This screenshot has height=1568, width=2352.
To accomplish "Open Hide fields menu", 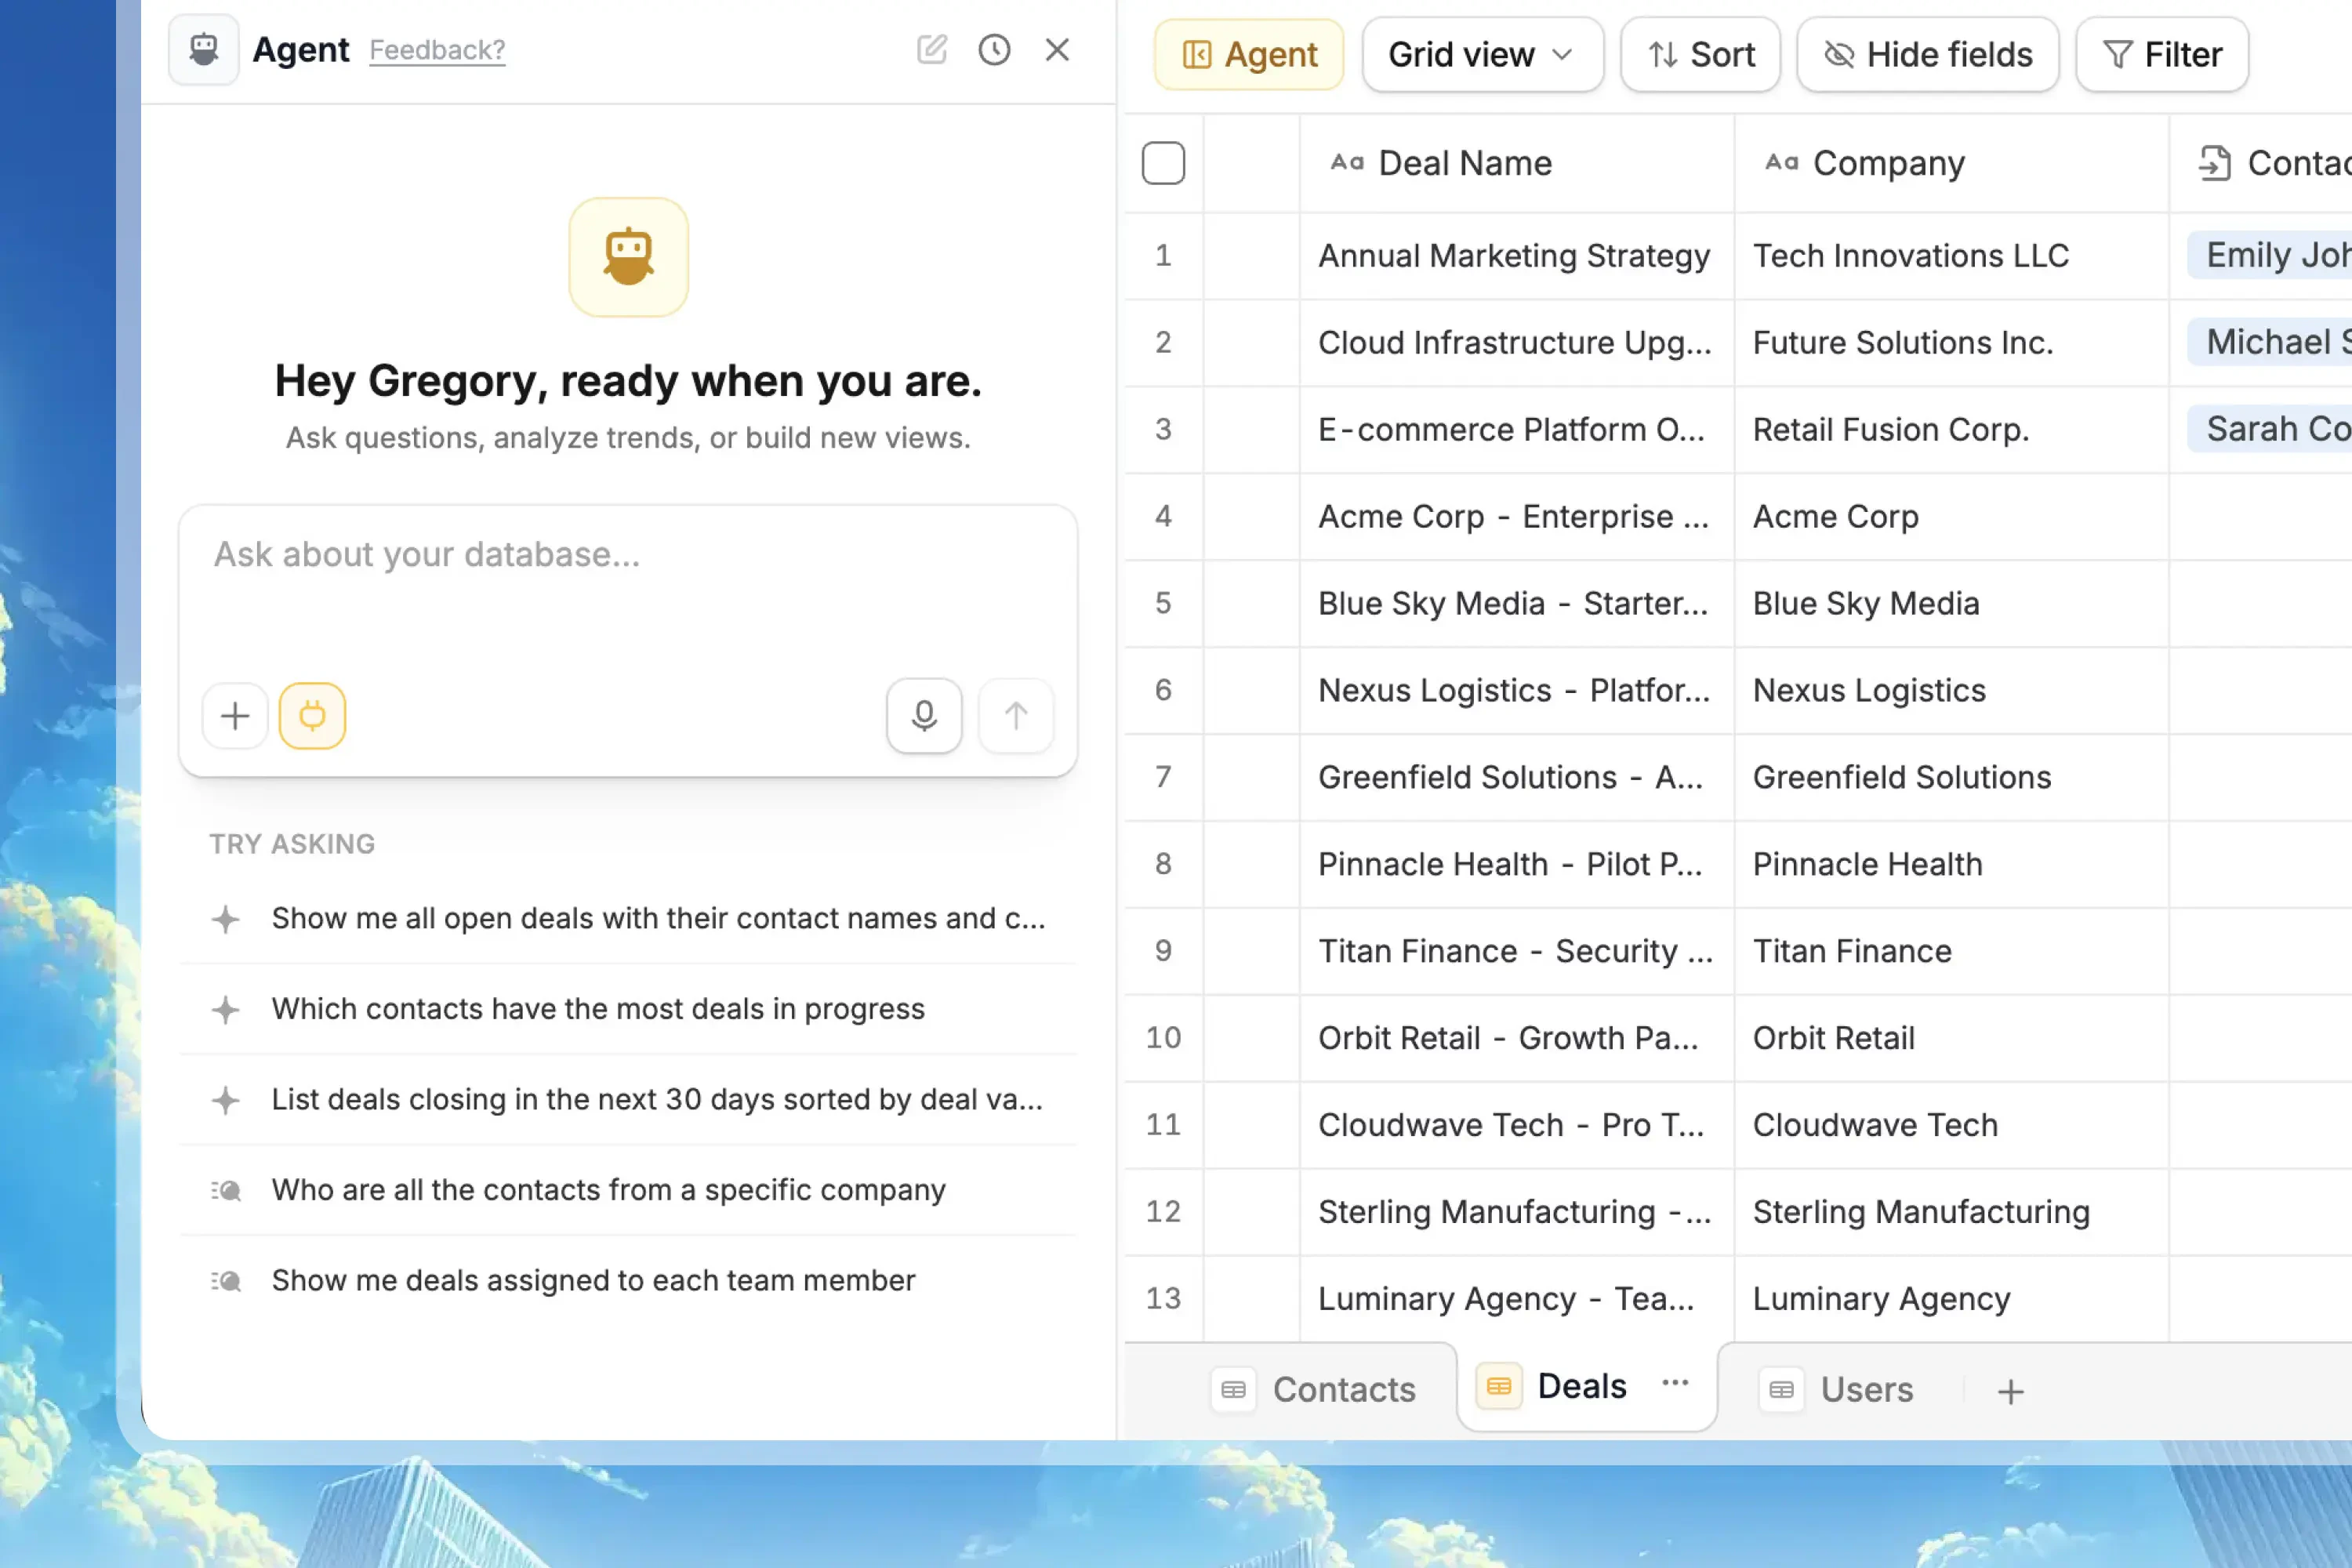I will point(1927,54).
